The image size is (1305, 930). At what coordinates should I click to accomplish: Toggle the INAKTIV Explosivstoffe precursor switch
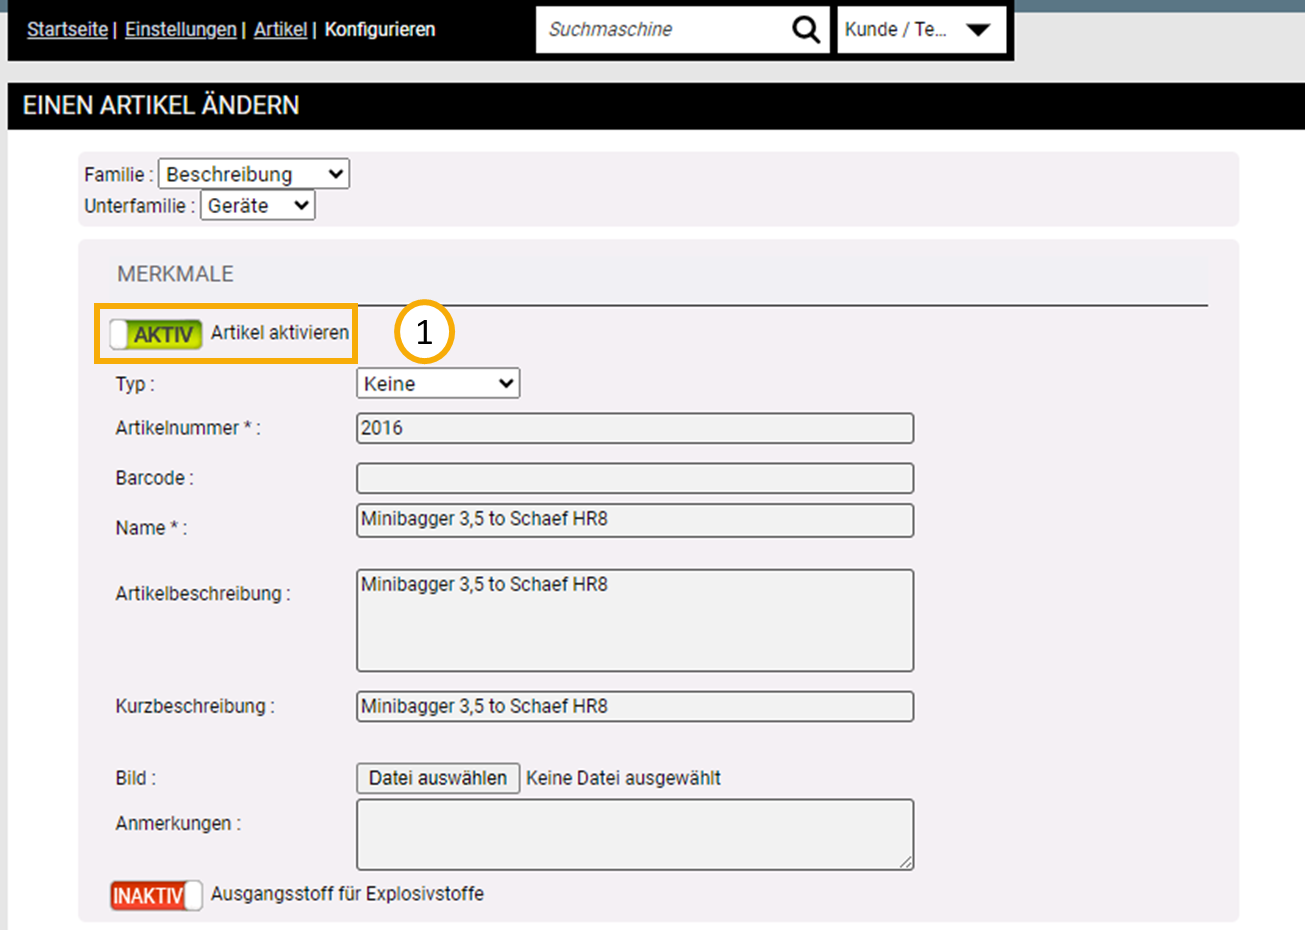point(156,895)
